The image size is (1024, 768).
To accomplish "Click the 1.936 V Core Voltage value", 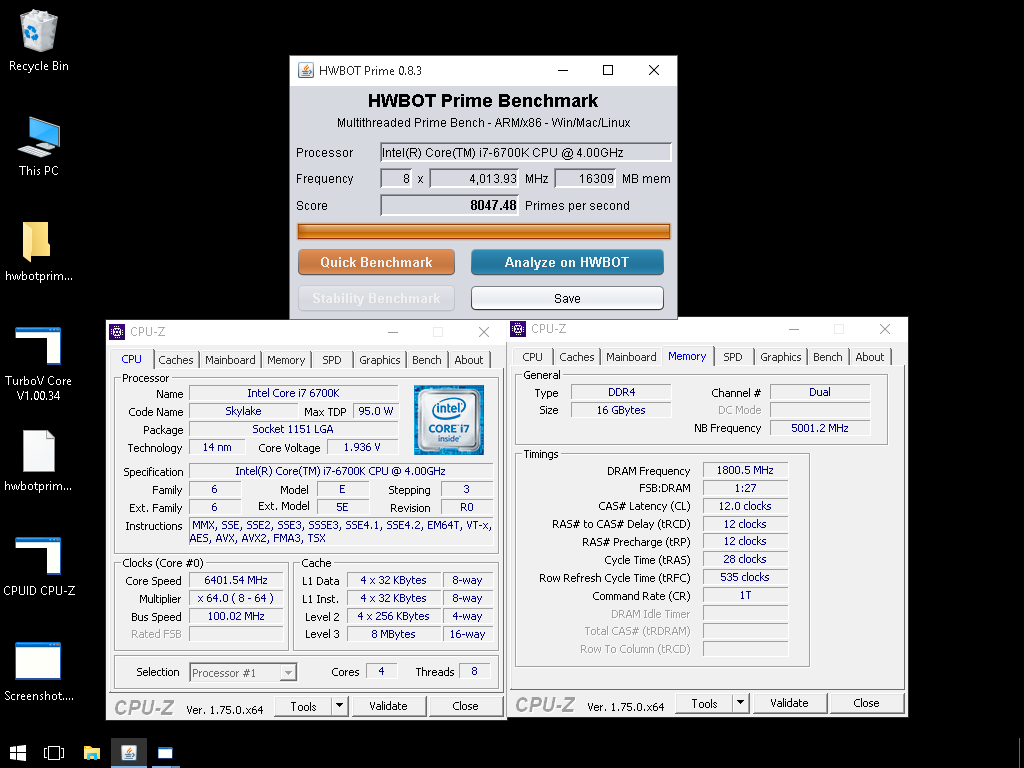I will click(x=362, y=447).
